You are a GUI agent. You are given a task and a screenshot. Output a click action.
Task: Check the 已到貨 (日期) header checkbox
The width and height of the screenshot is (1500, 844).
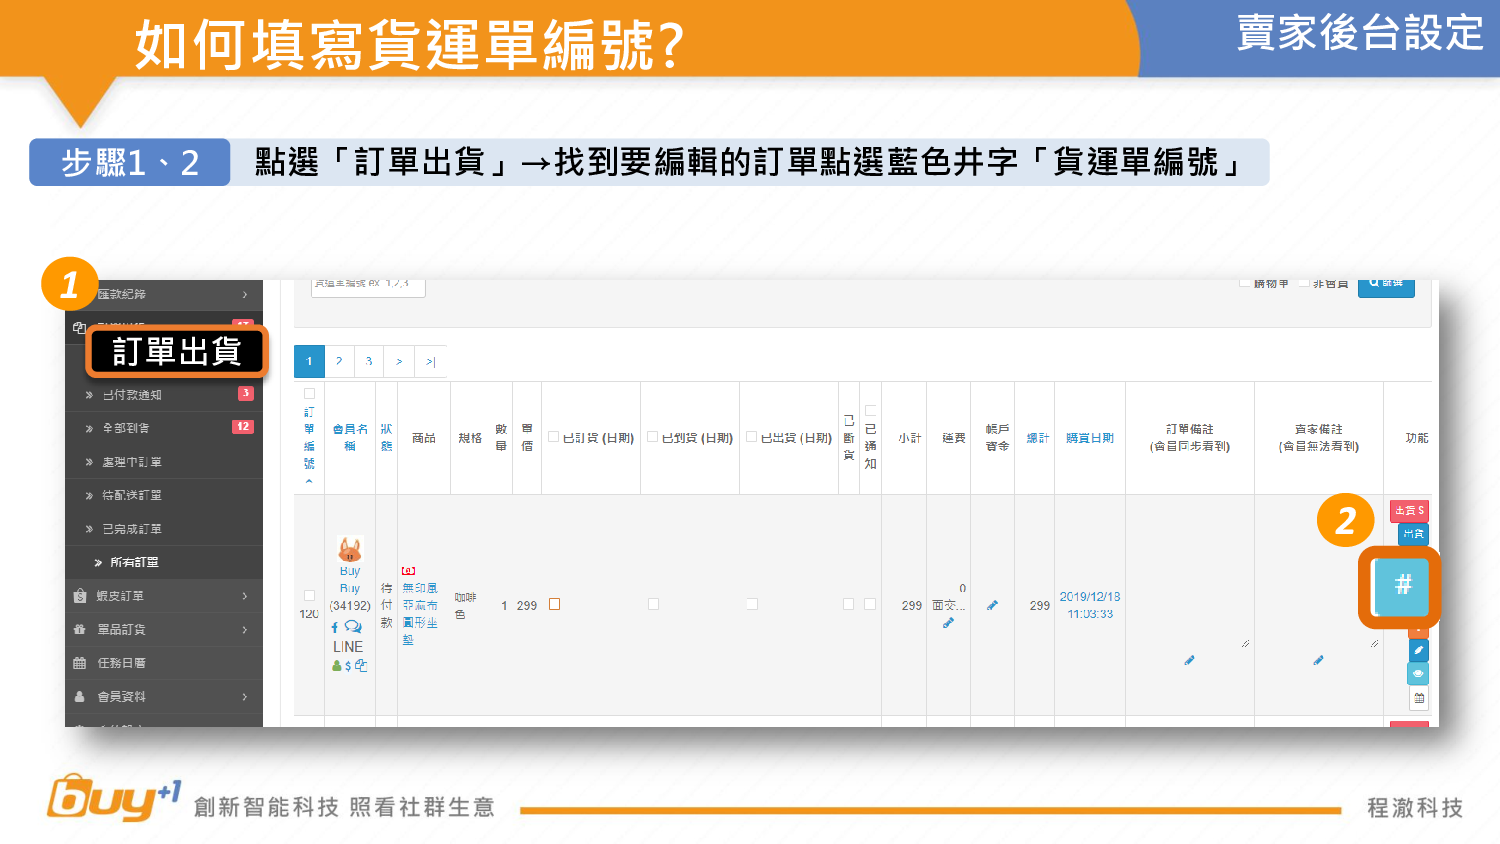pyautogui.click(x=652, y=437)
